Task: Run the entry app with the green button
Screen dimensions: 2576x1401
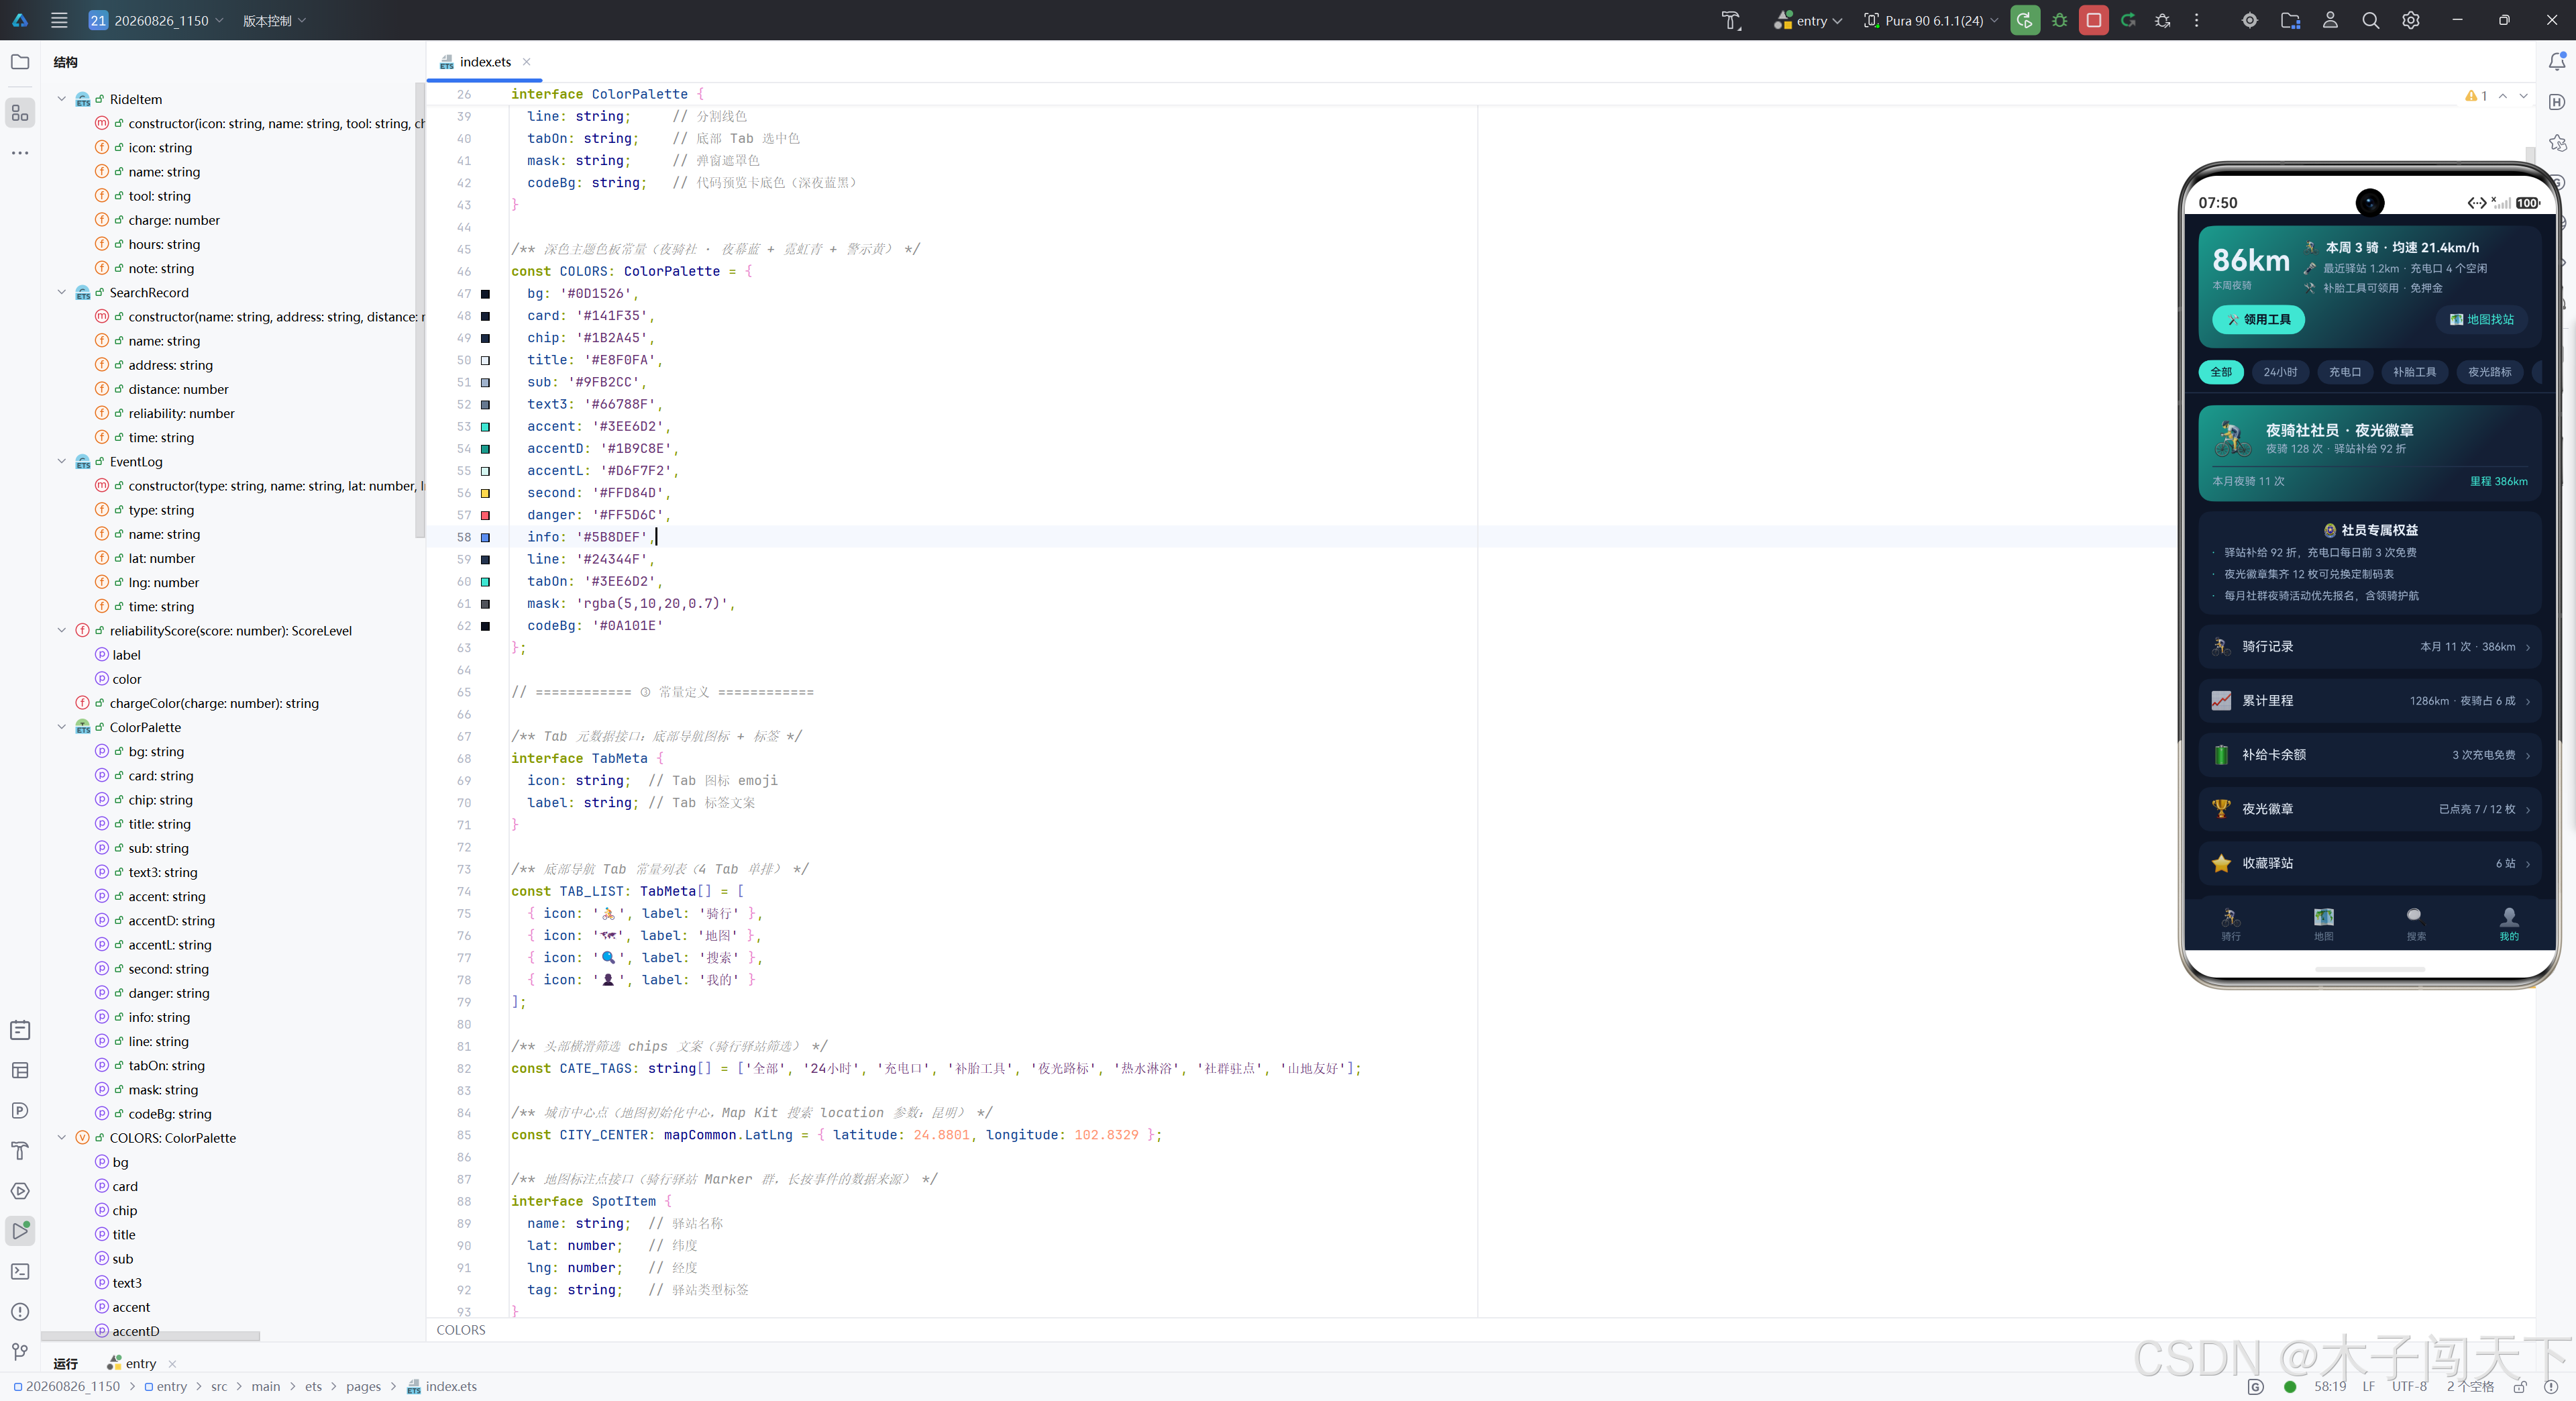Action: pos(2025,20)
